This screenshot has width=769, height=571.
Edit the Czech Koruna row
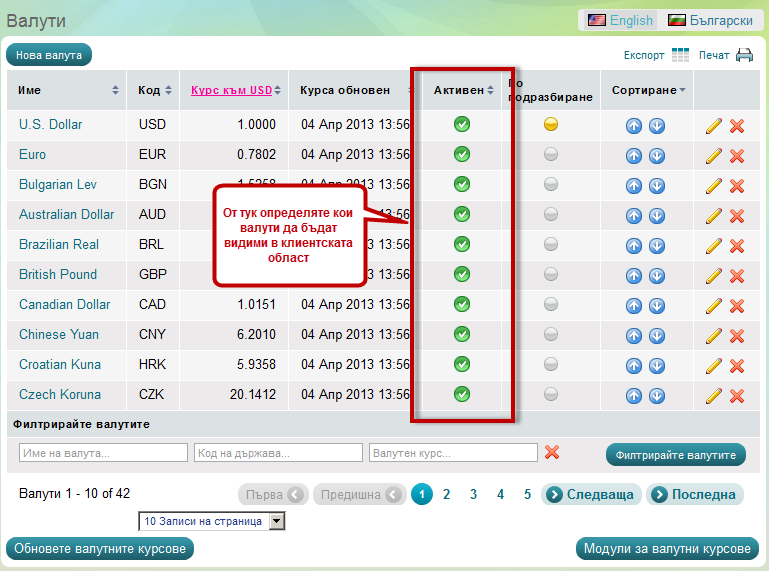pyautogui.click(x=713, y=395)
